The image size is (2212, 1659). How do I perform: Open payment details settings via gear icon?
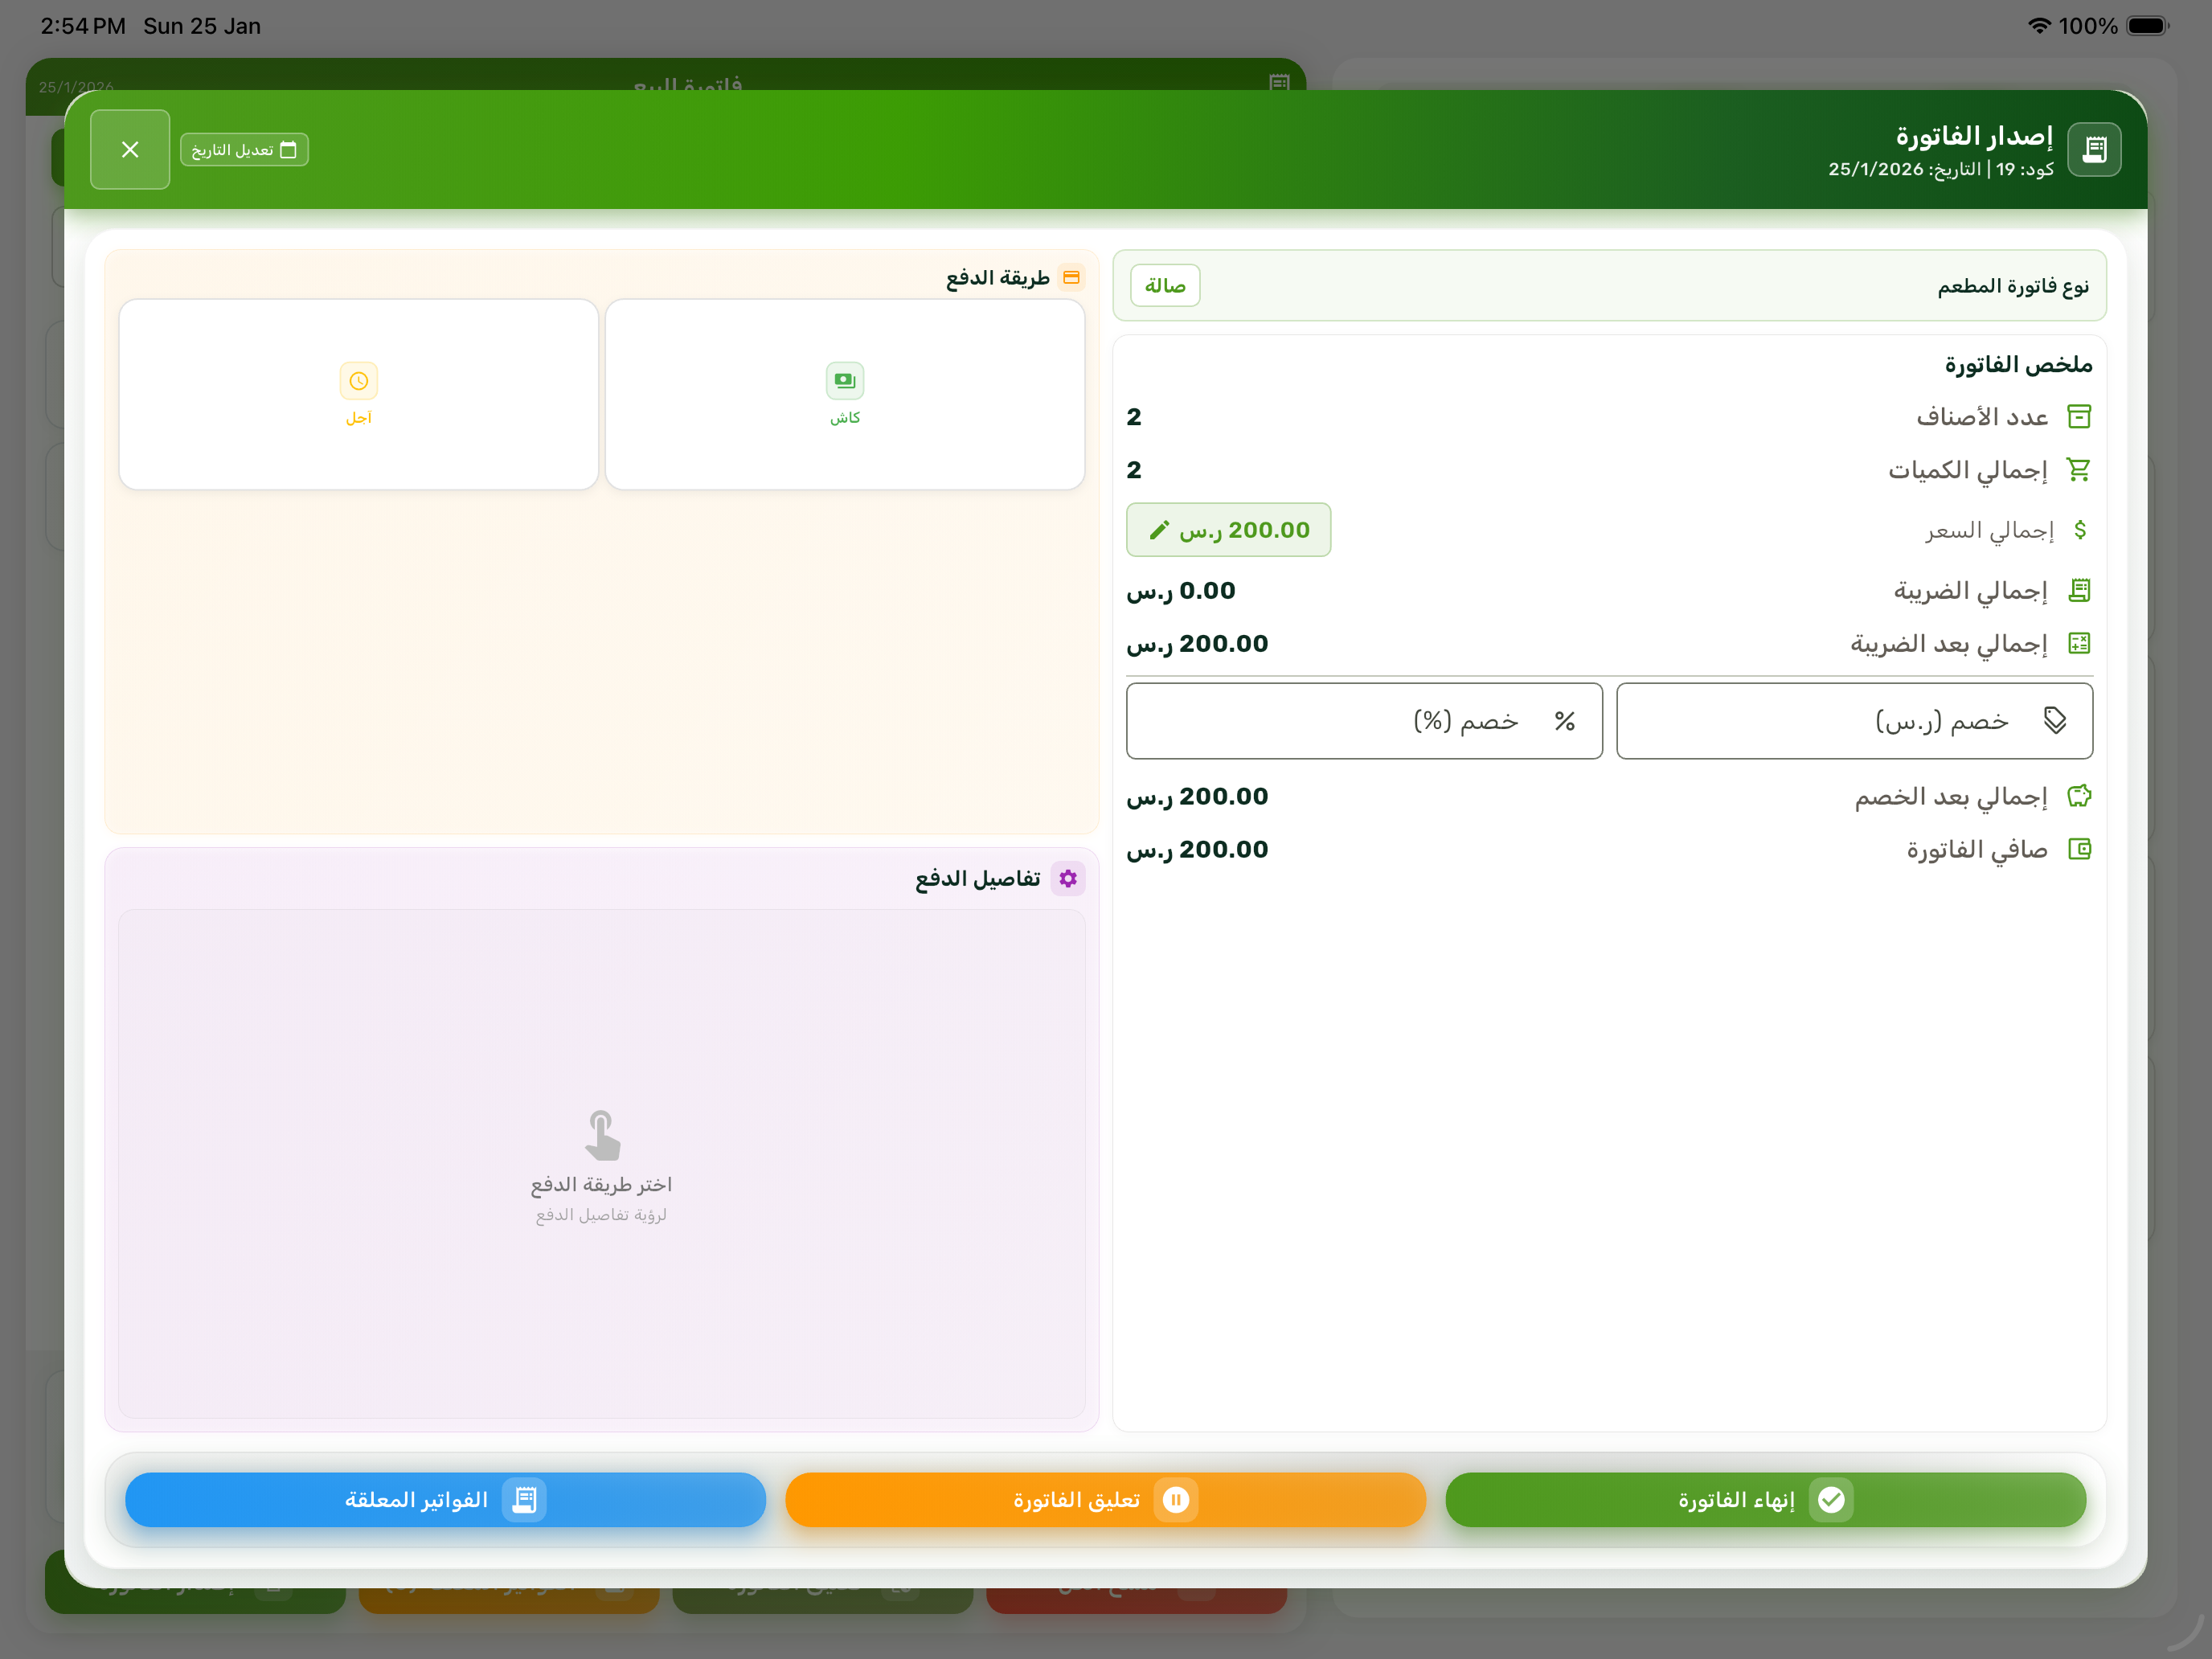click(1069, 877)
